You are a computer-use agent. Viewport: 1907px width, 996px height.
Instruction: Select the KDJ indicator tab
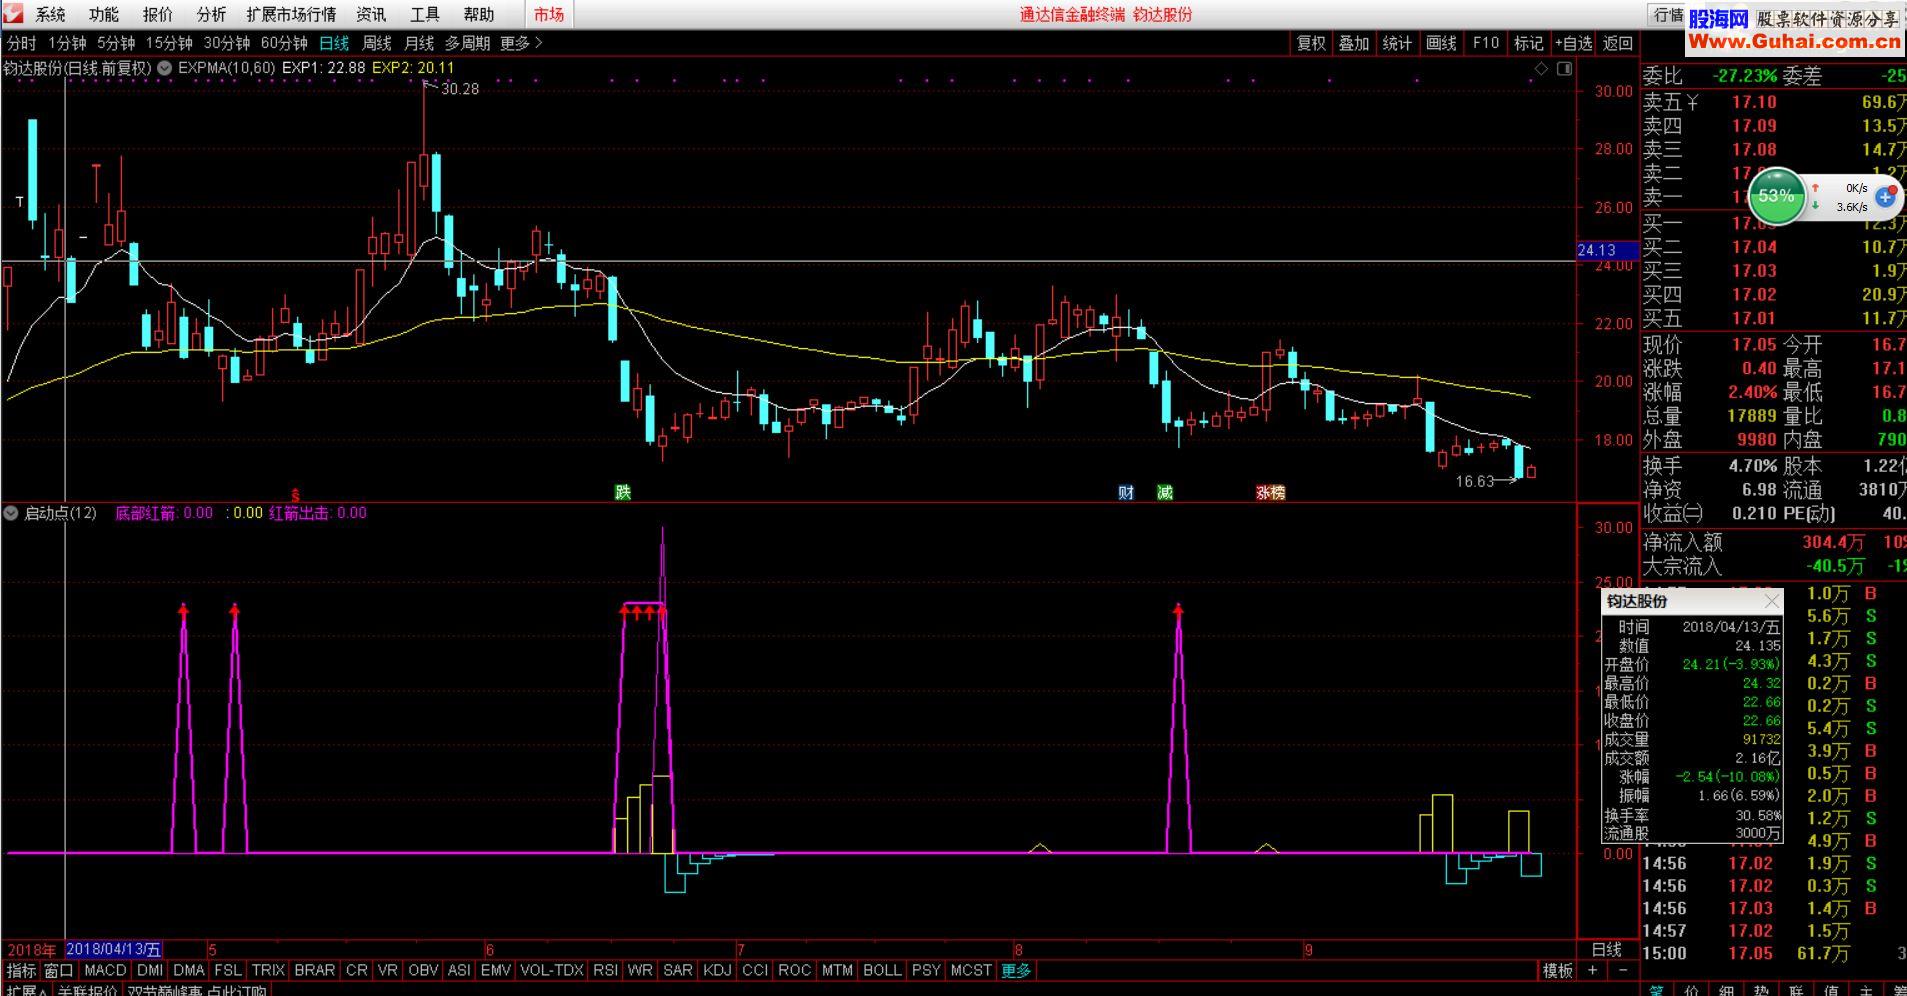[x=717, y=970]
